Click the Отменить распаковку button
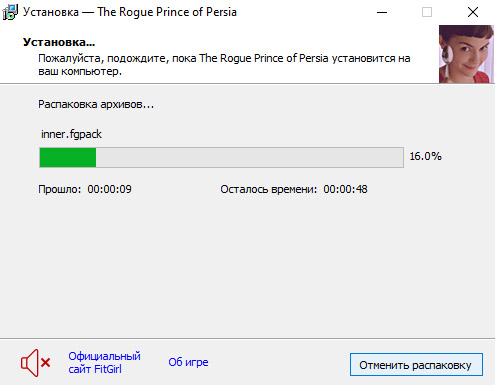The image size is (495, 385). click(x=416, y=365)
